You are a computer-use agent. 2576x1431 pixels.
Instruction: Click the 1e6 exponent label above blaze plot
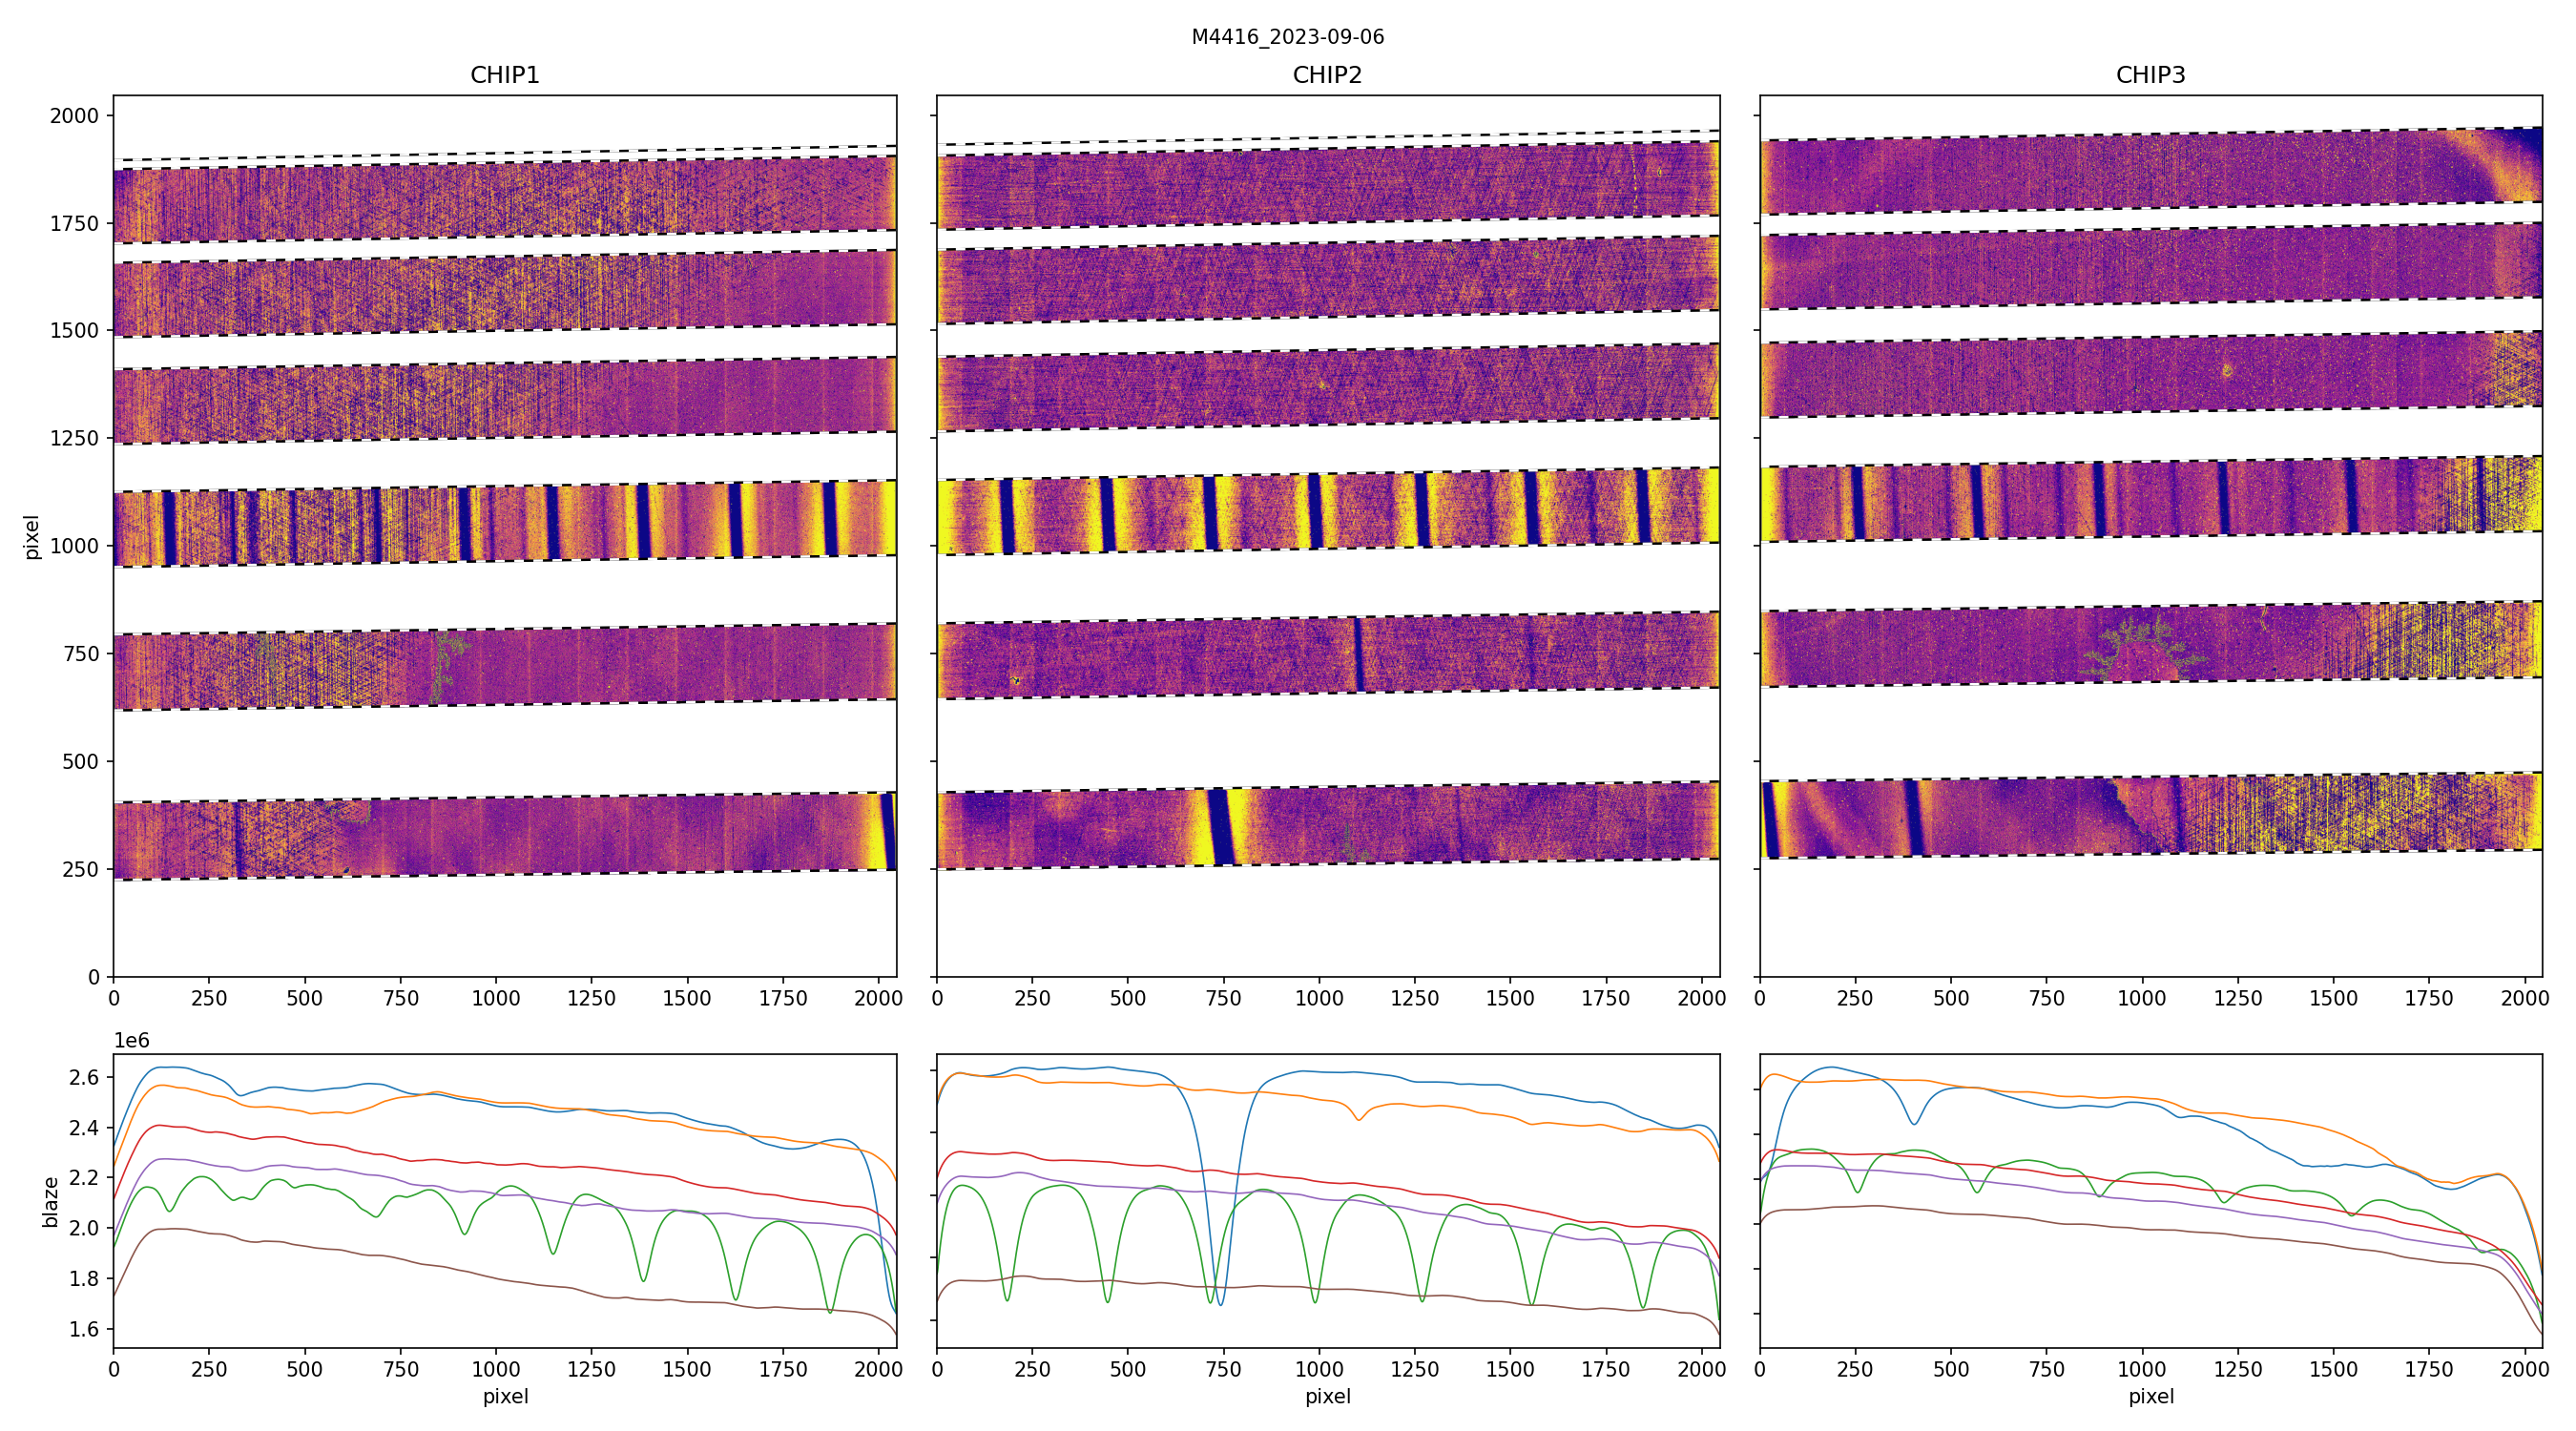(131, 1041)
